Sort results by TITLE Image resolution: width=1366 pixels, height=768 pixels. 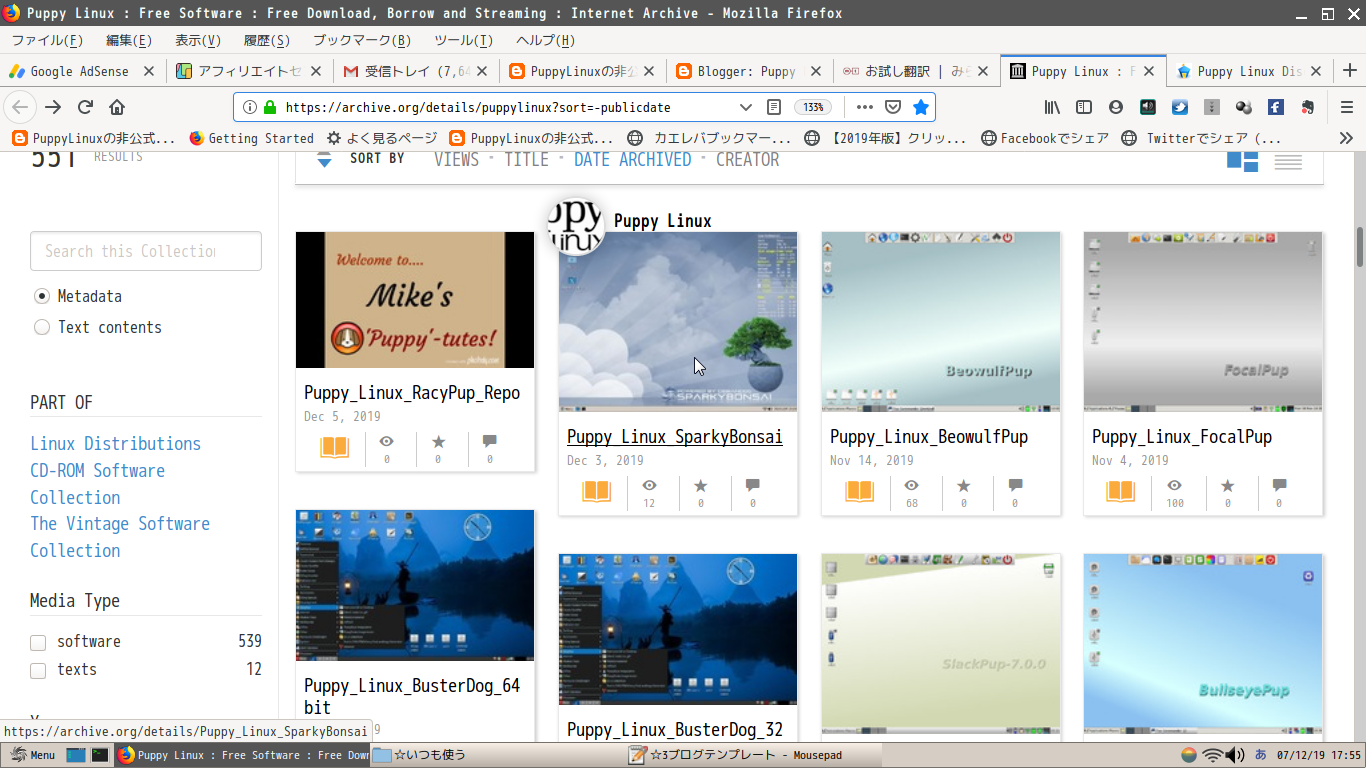click(x=526, y=159)
